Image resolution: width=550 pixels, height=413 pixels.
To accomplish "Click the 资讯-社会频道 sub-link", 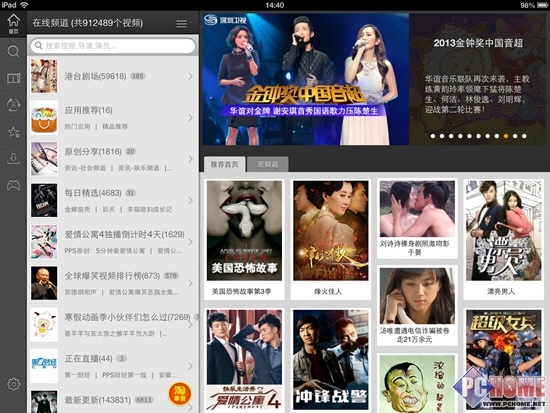I will 85,168.
